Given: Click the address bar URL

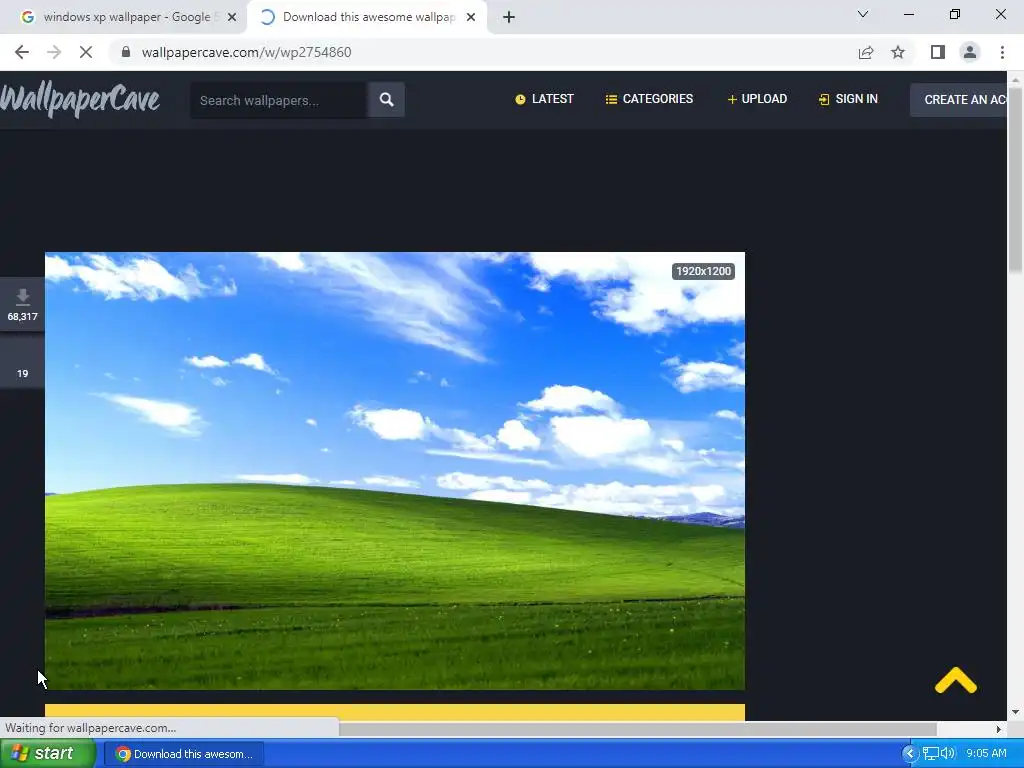Looking at the screenshot, I should pyautogui.click(x=246, y=52).
